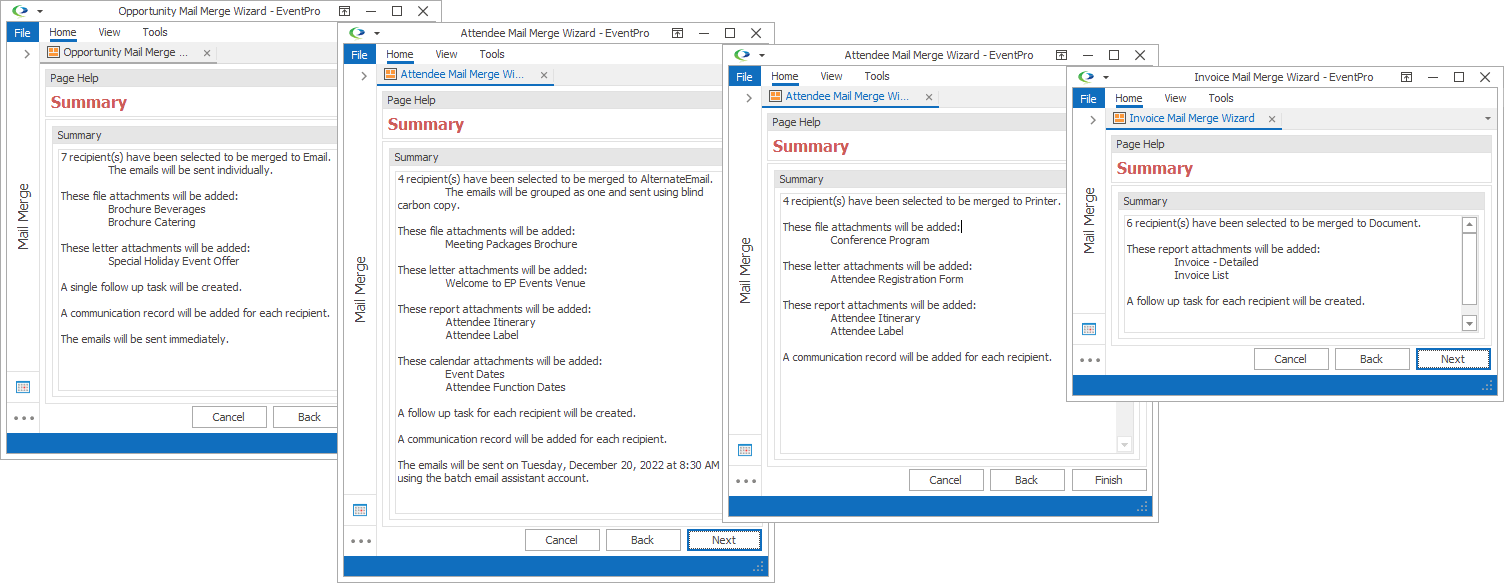Viewport: 1504px width, 583px height.
Task: Close the Invoice Mail Merge Wizard document tab
Action: 1273,119
